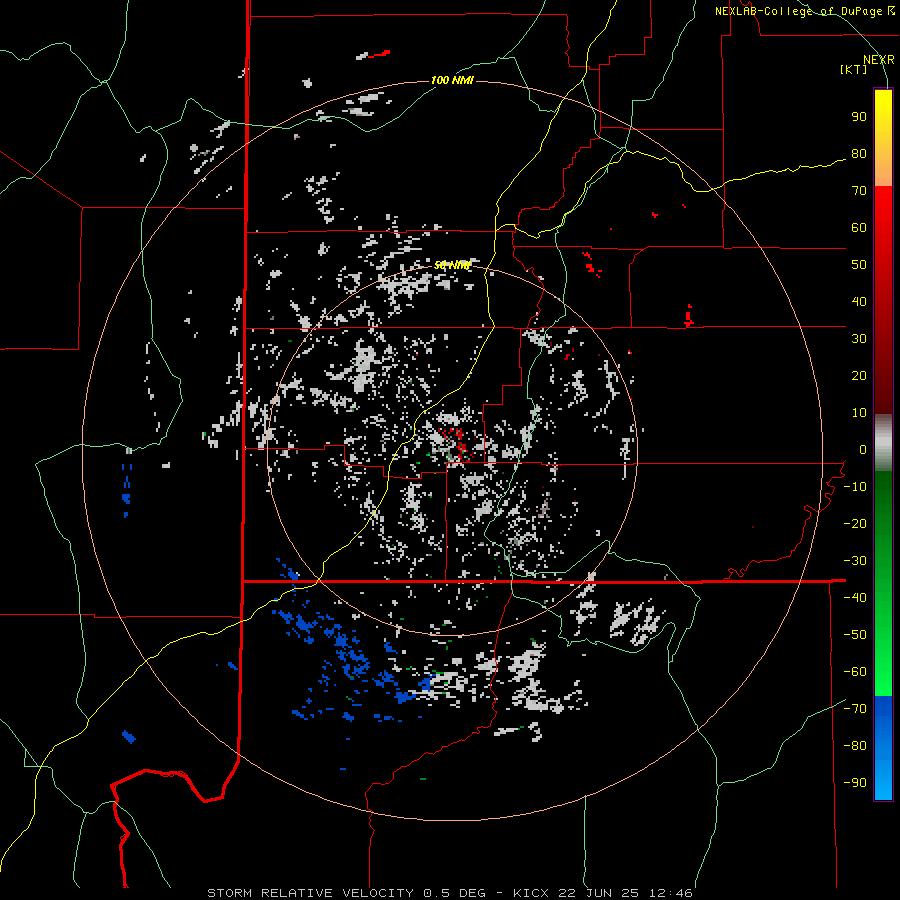The image size is (900, 900).
Task: Click the bright red segment of the color bar
Action: click(x=883, y=224)
